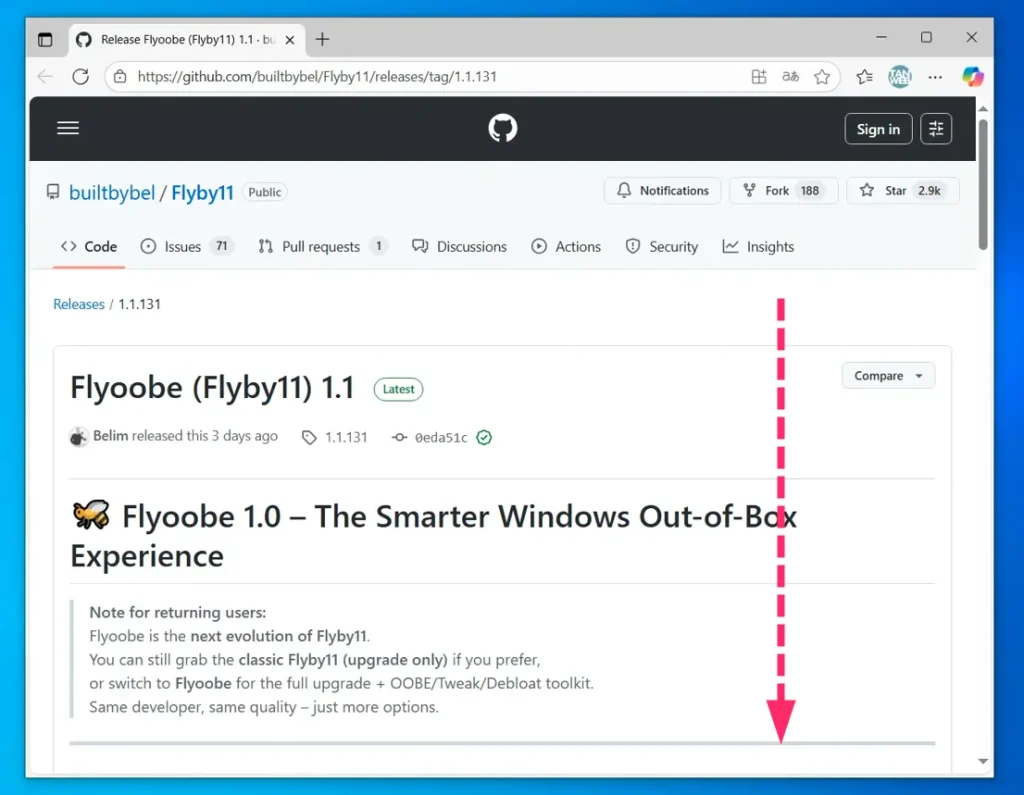The width and height of the screenshot is (1024, 795).
Task: Click the star count 2.9k
Action: (929, 191)
